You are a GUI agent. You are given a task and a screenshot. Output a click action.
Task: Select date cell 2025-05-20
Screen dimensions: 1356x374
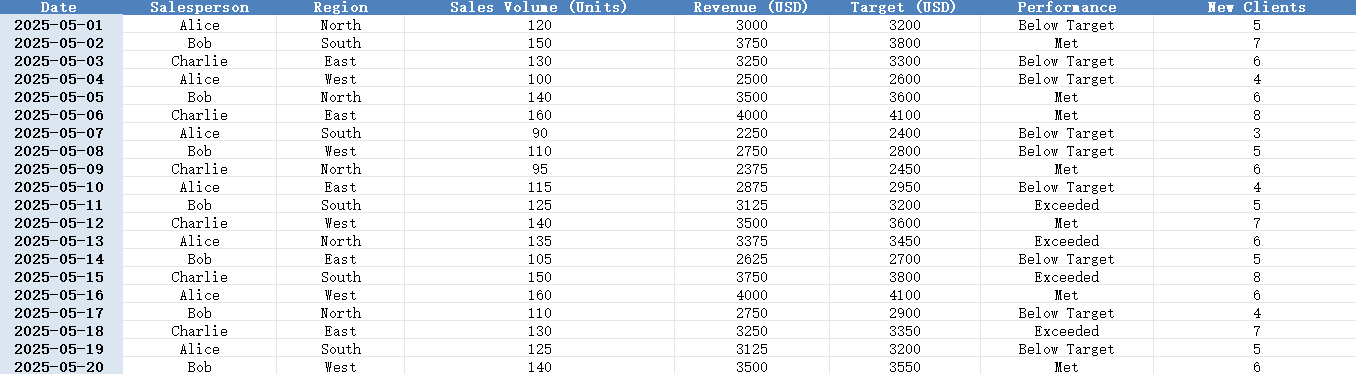(59, 366)
